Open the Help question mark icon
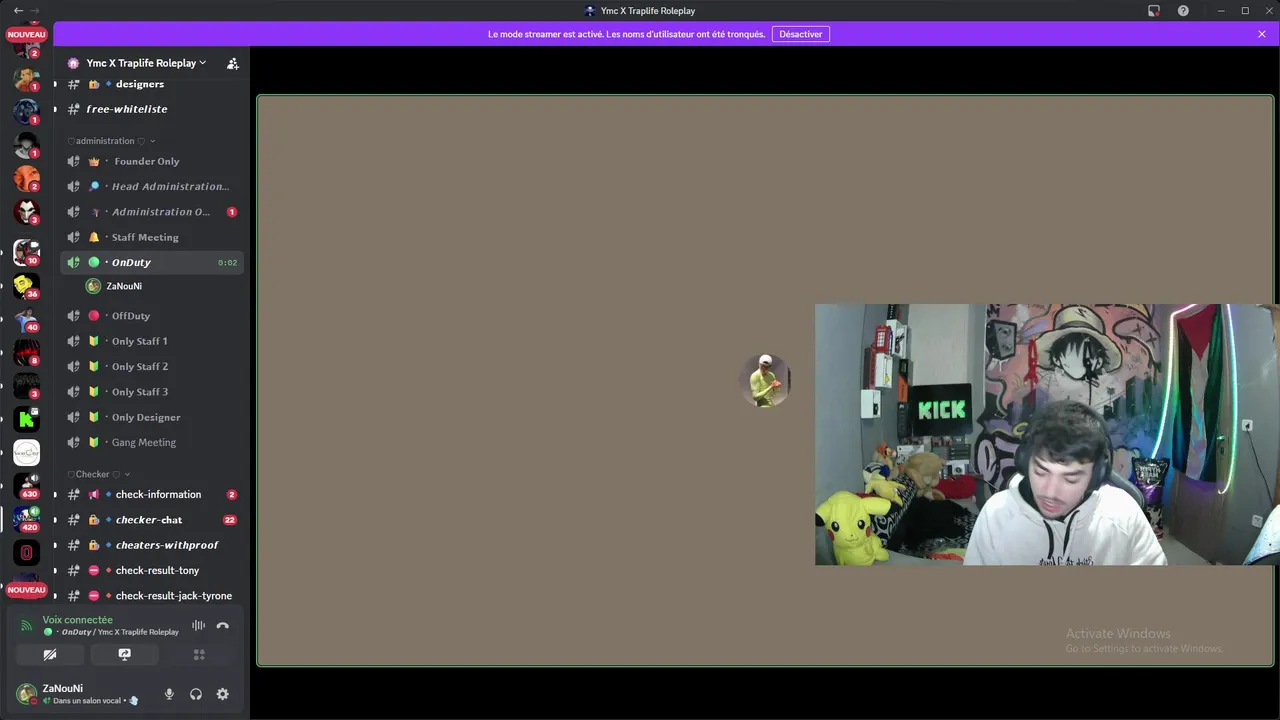1280x720 pixels. point(1184,11)
